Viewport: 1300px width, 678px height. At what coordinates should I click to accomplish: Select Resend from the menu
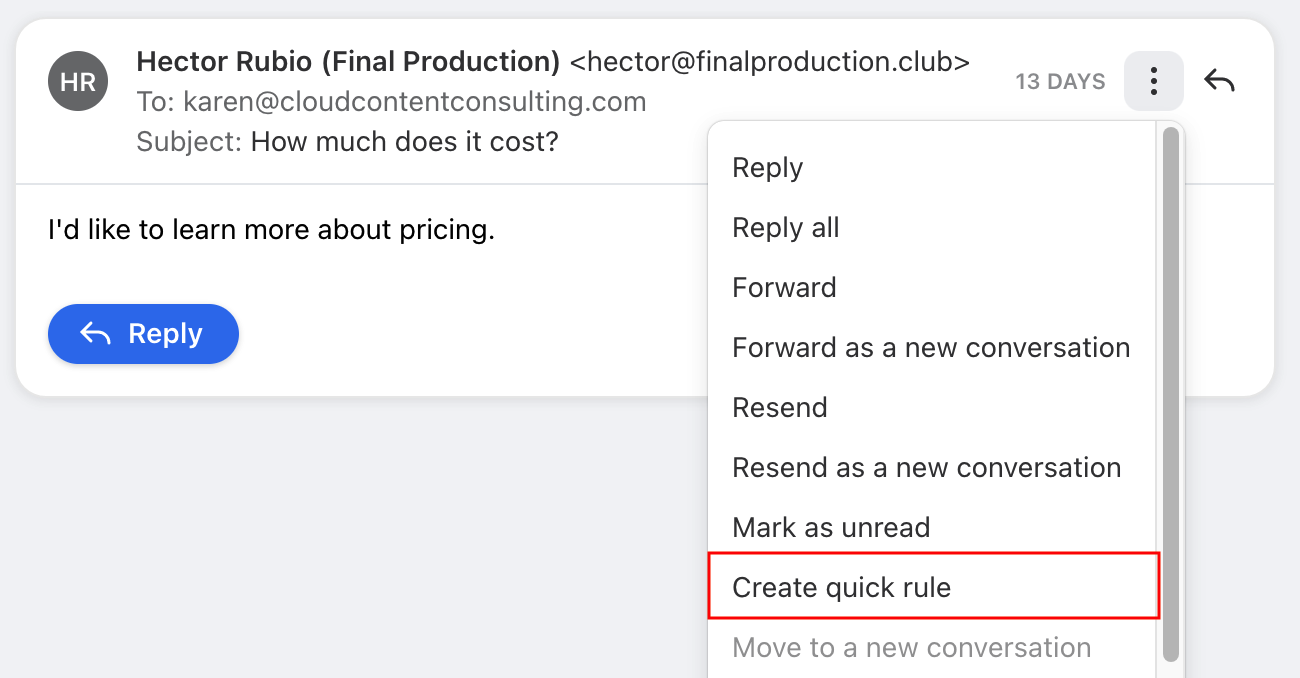[932, 408]
